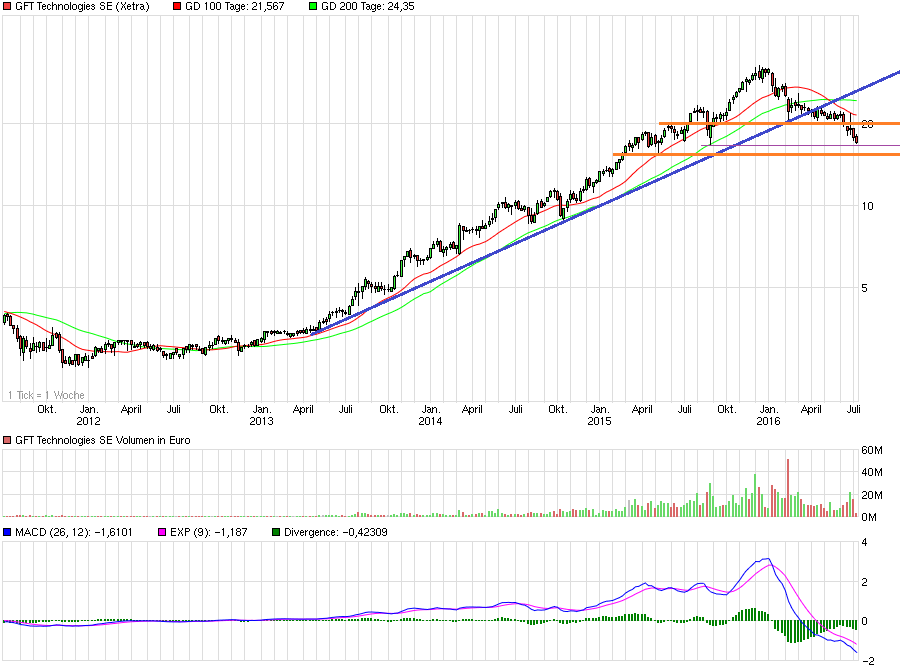The image size is (900, 670).
Task: Click the 2012 year label on time axis
Action: [x=88, y=421]
